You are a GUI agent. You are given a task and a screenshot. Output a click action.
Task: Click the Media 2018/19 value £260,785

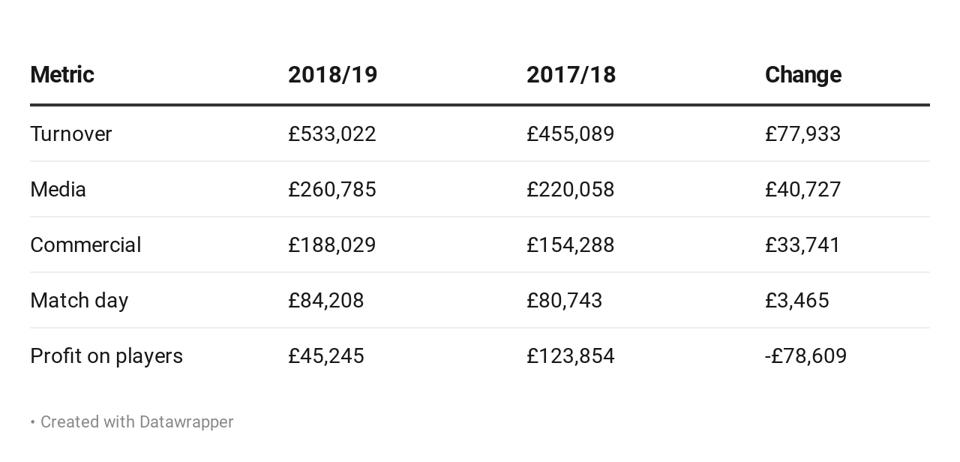[332, 190]
